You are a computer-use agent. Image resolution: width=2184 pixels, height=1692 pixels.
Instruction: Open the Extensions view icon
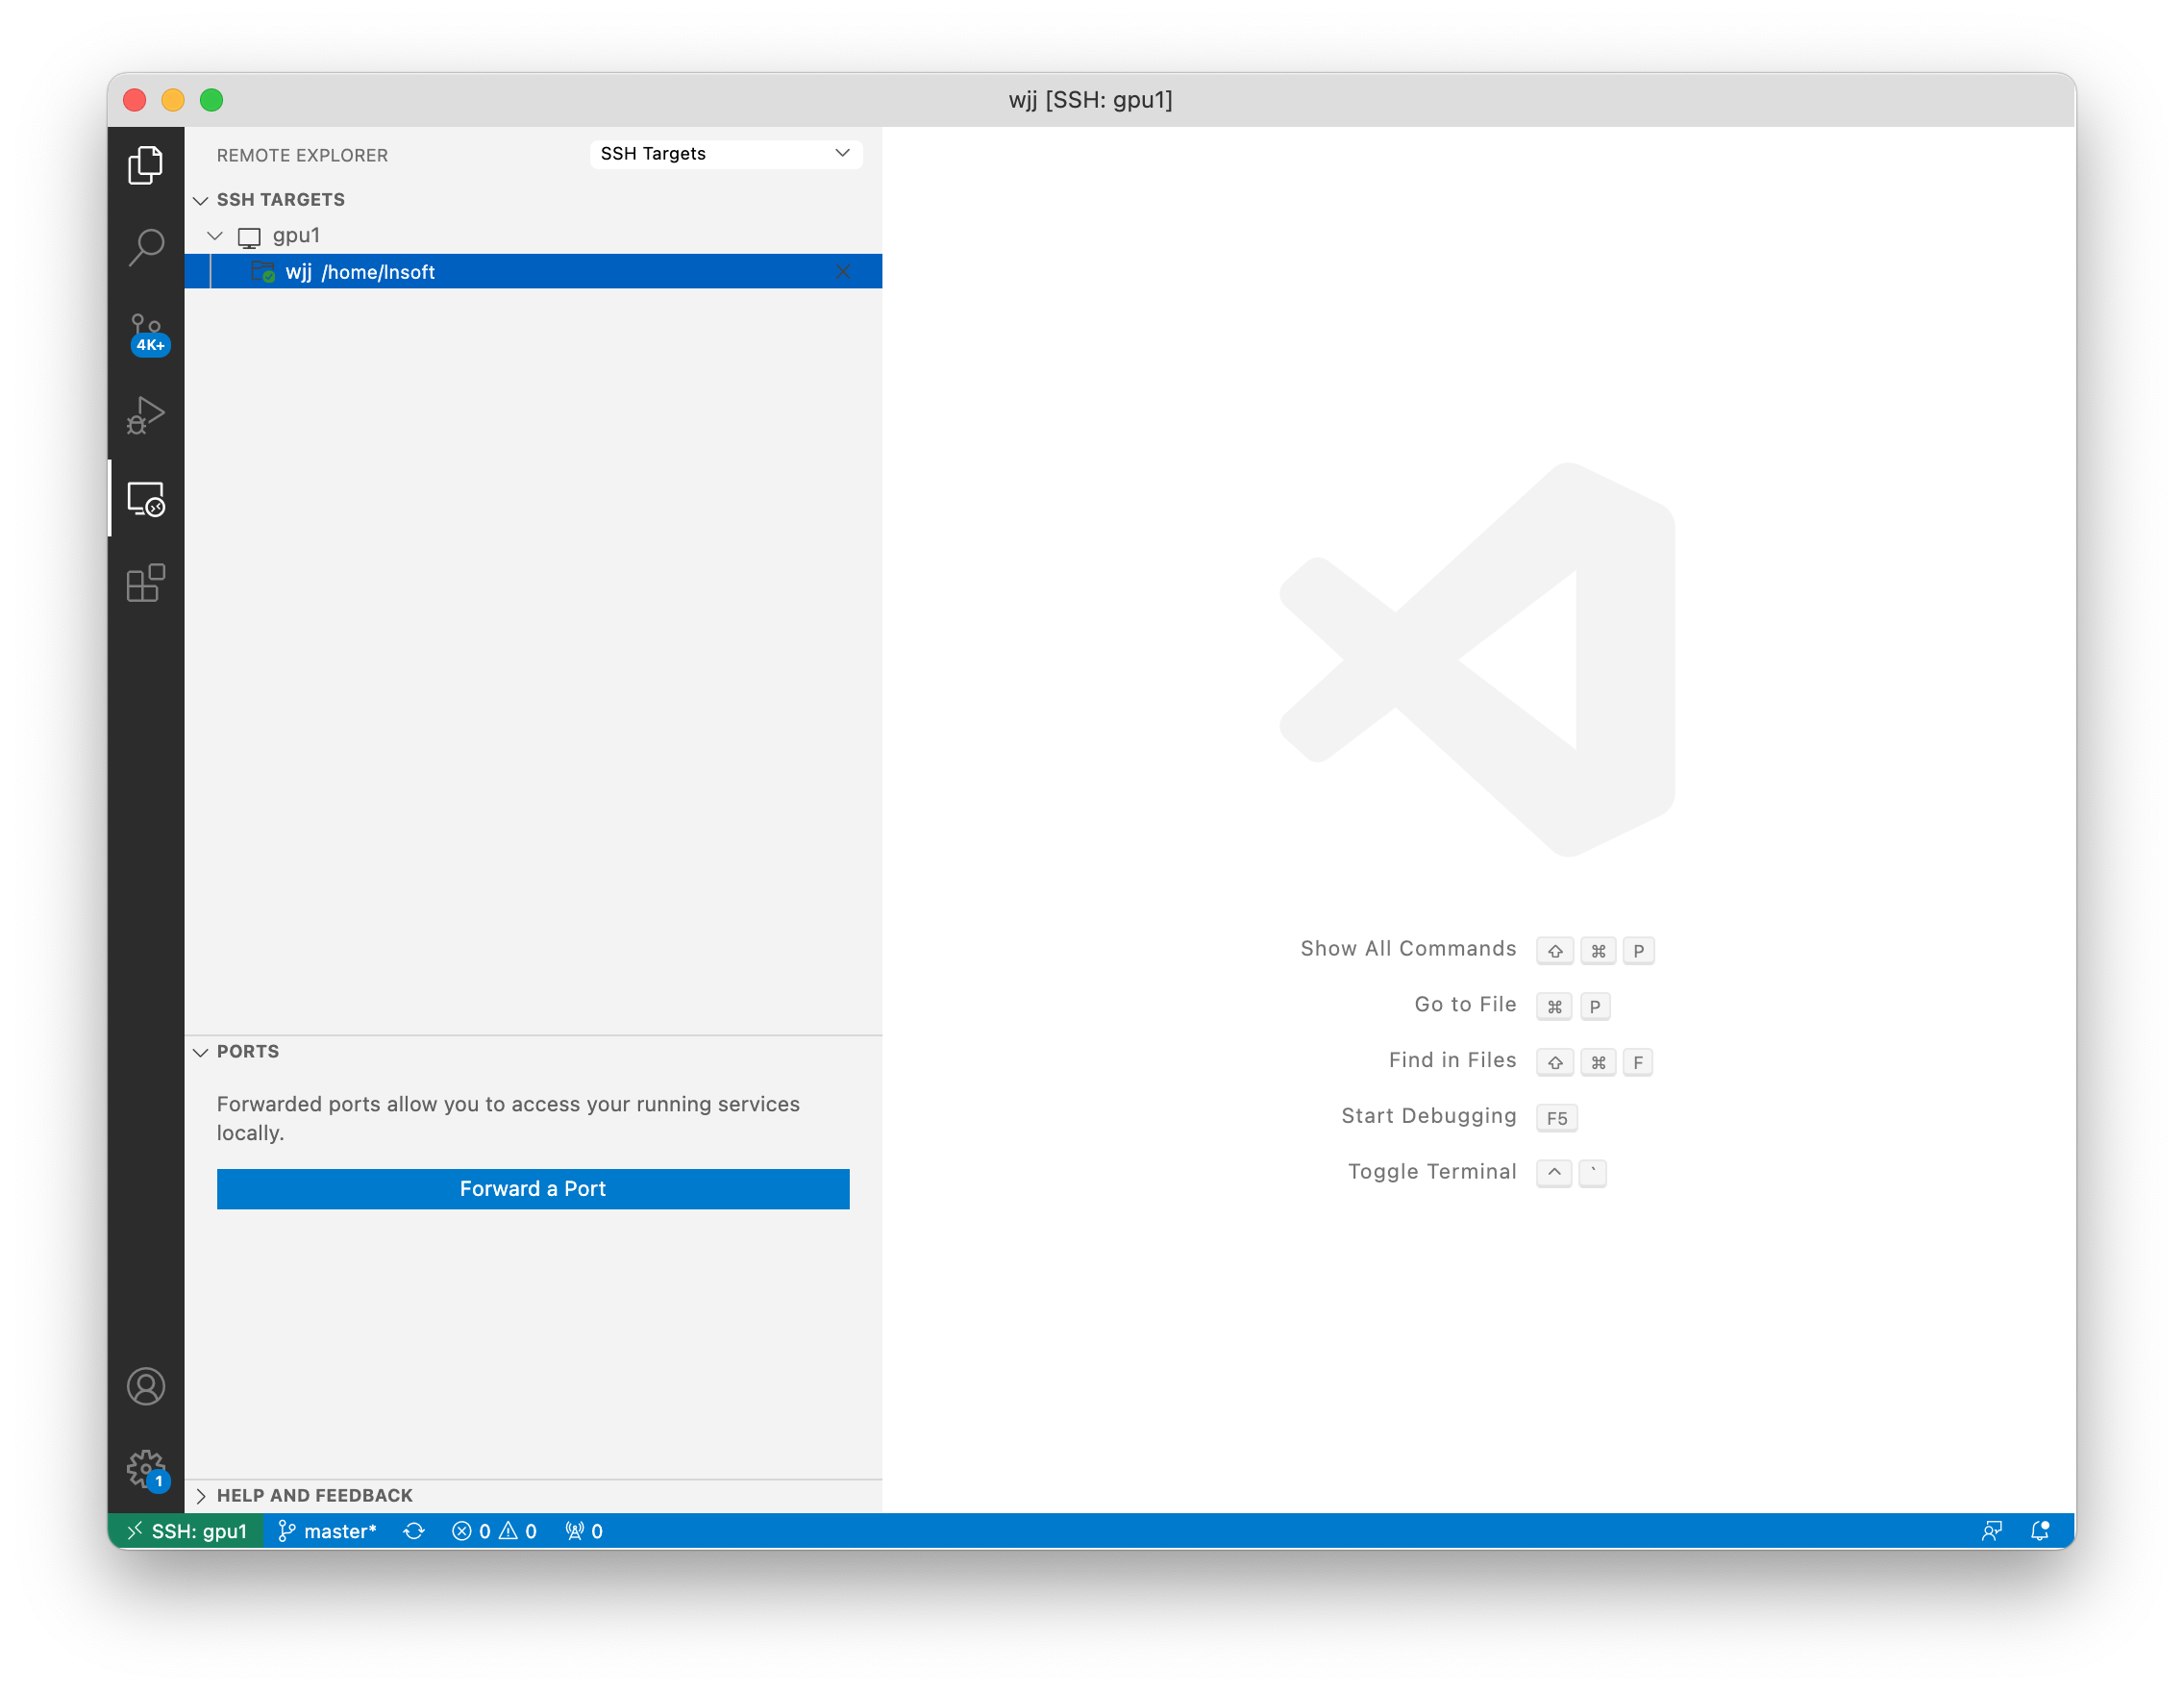pyautogui.click(x=145, y=582)
